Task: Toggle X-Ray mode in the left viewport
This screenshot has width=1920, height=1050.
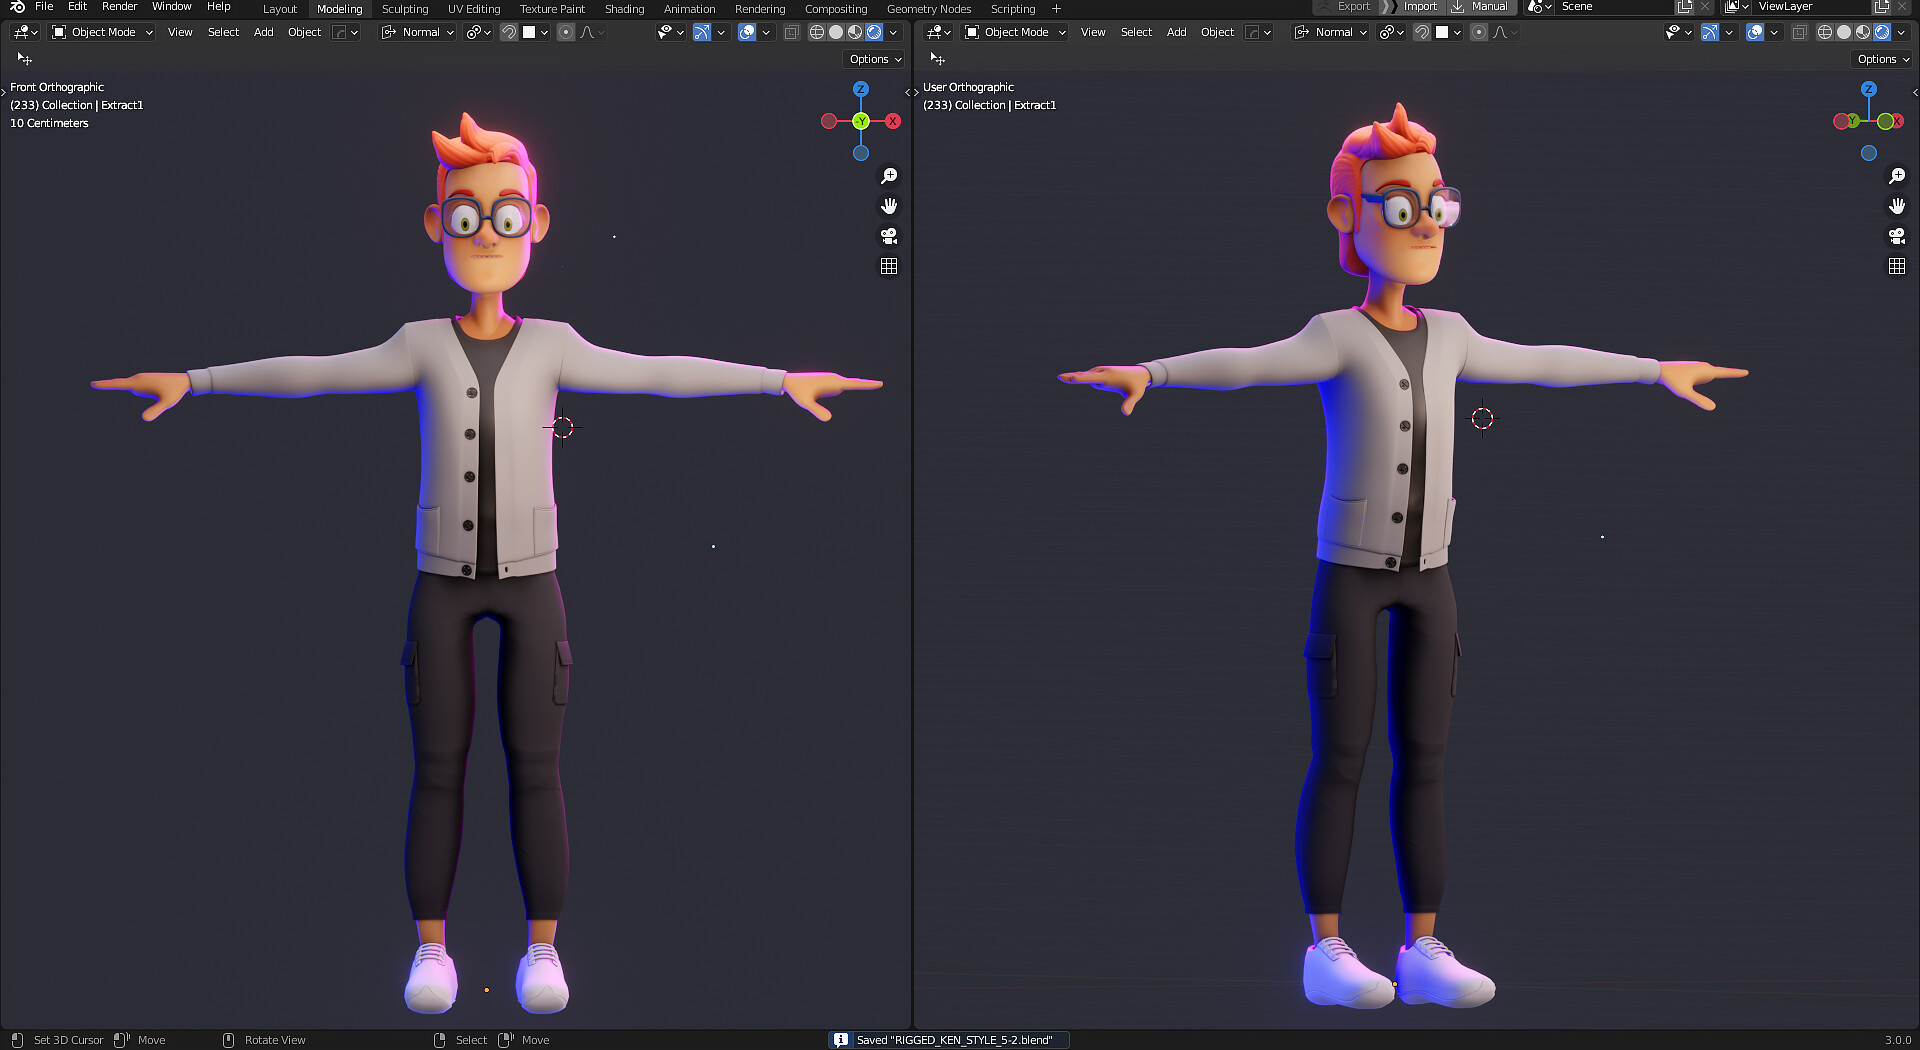Action: click(791, 32)
